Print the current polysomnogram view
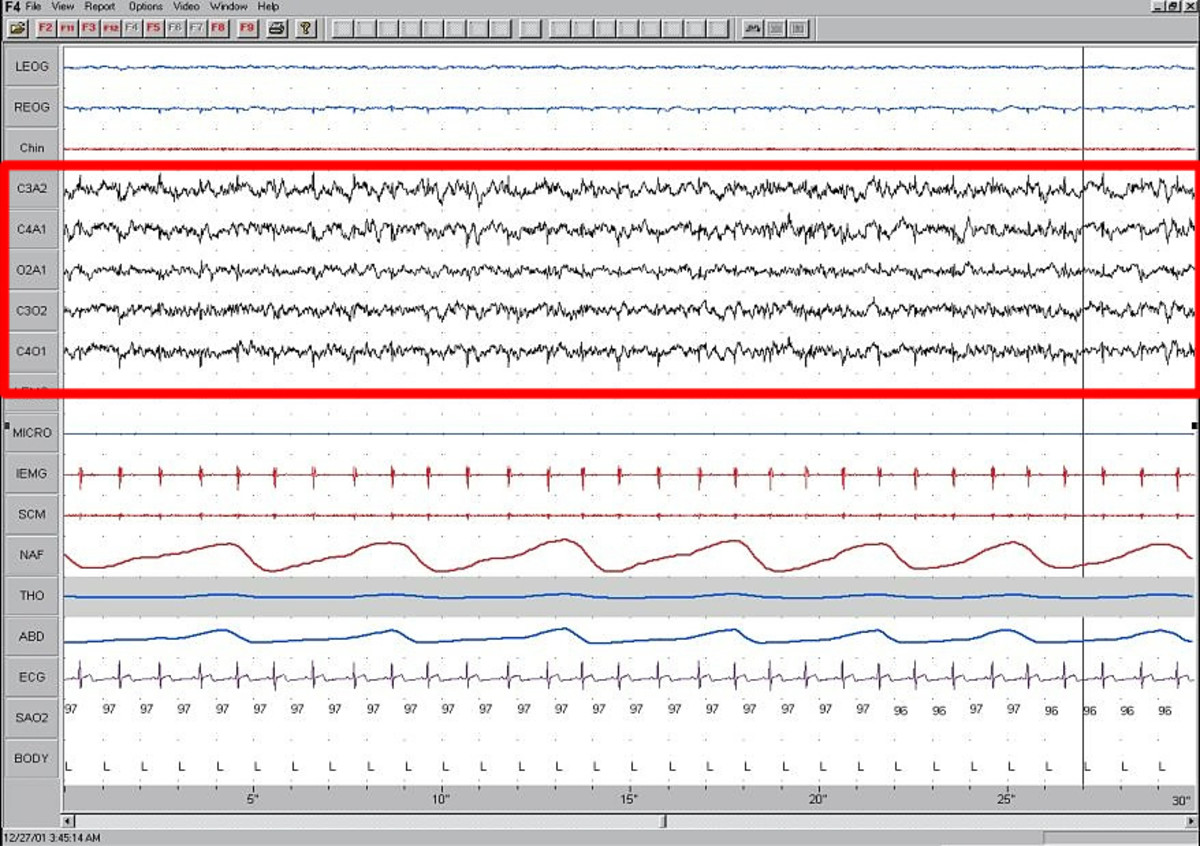Viewport: 1200px width, 846px height. coord(277,29)
